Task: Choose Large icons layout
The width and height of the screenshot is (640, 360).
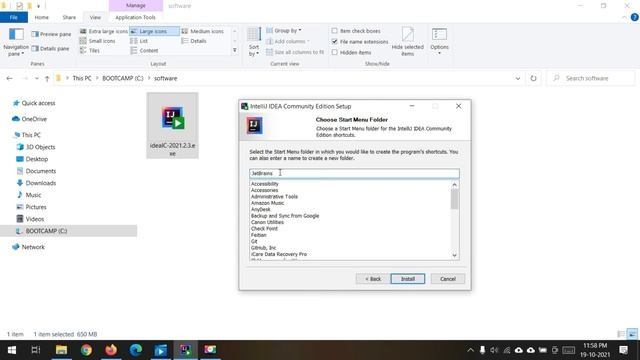Action: [154, 31]
